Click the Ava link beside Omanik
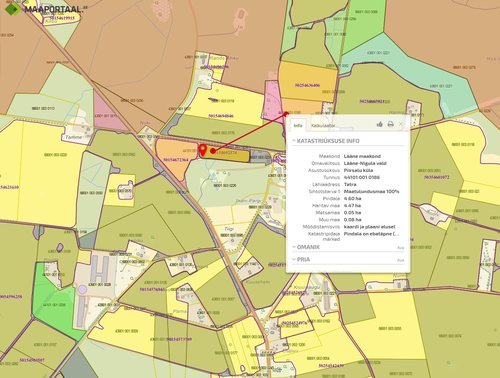Viewport: 500px width, 378px height. click(400, 248)
